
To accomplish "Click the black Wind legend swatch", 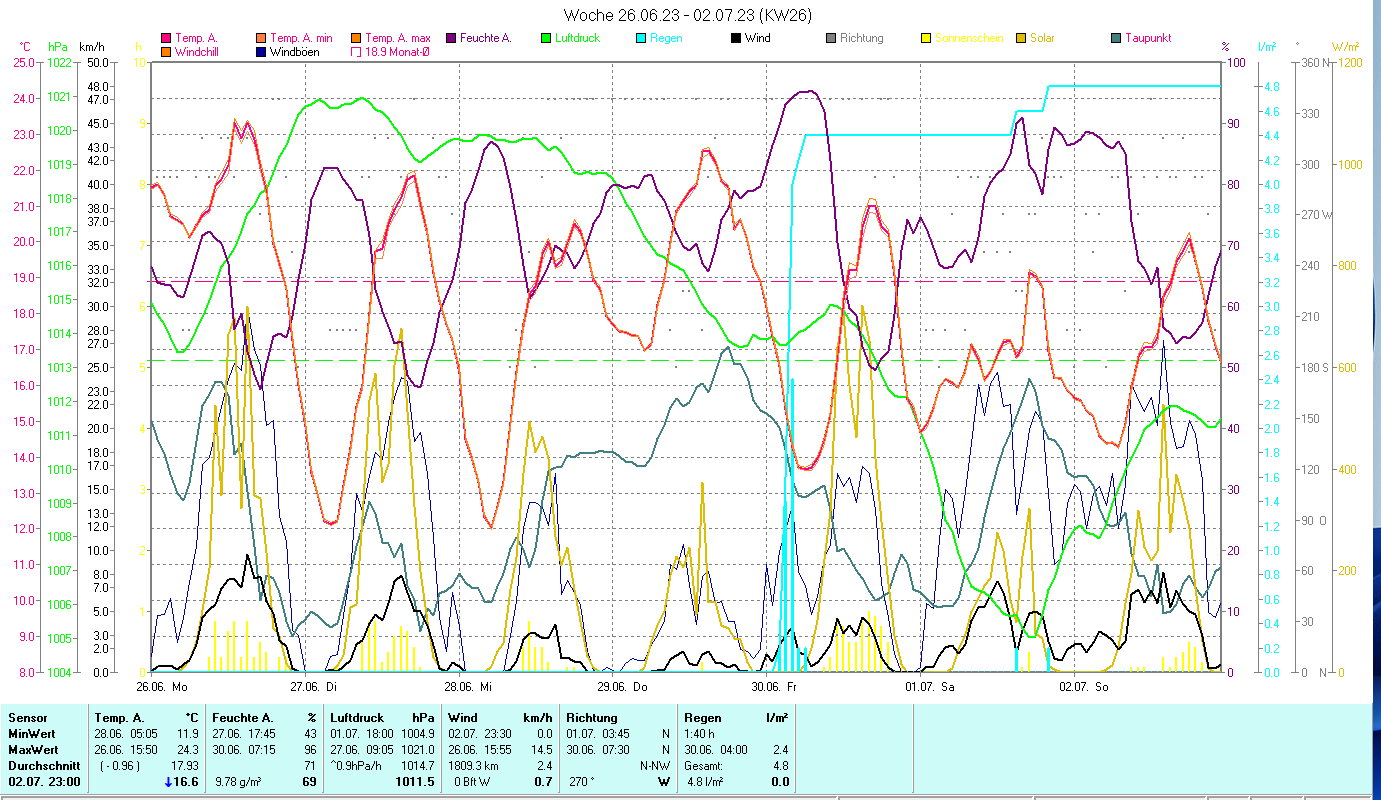I will click(736, 39).
